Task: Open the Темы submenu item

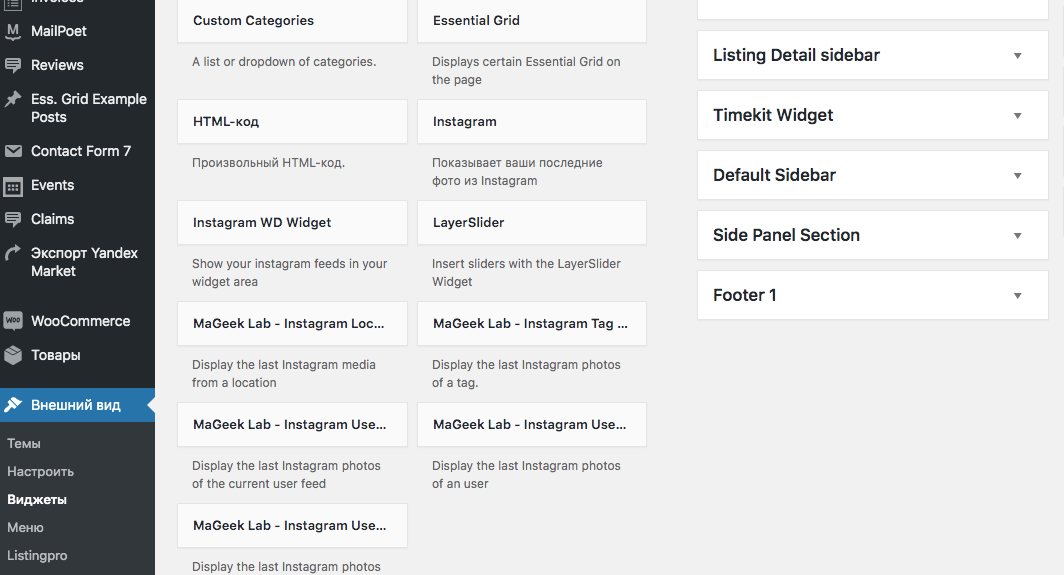Action: 24,443
